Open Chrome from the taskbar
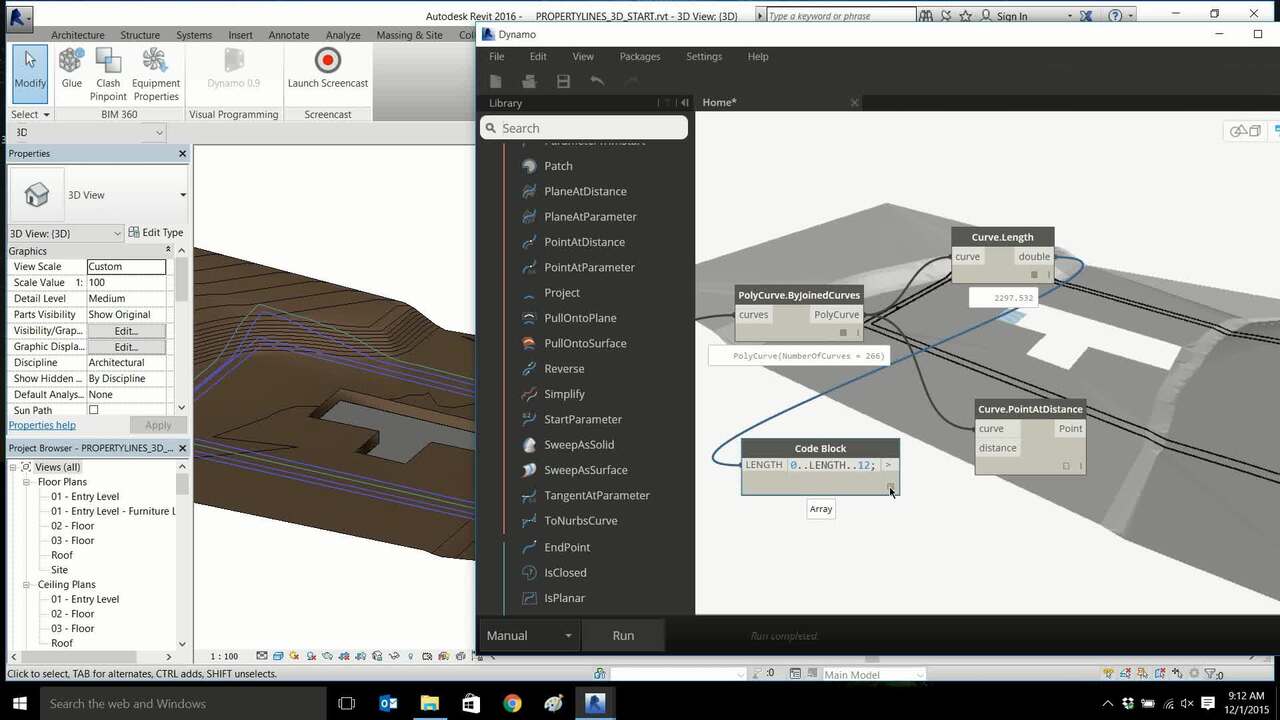This screenshot has width=1280, height=720. pos(512,703)
